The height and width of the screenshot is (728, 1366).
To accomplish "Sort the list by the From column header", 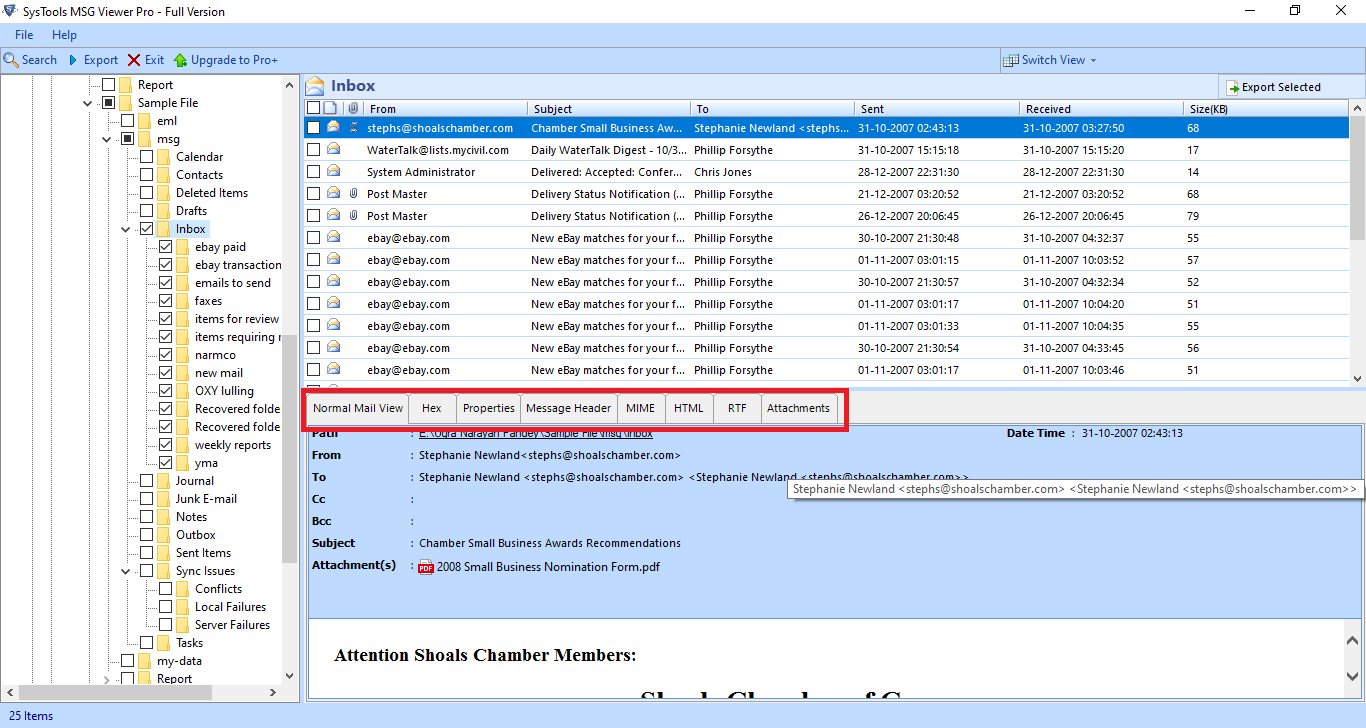I will tap(445, 108).
